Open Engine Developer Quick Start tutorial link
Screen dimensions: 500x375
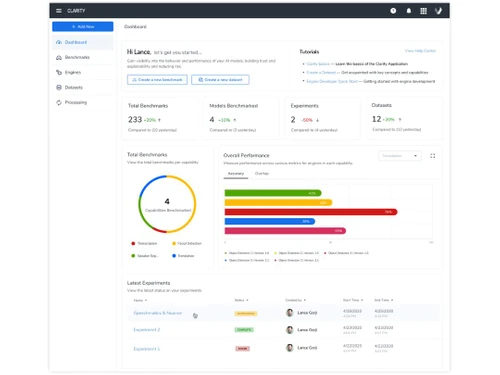click(x=332, y=81)
